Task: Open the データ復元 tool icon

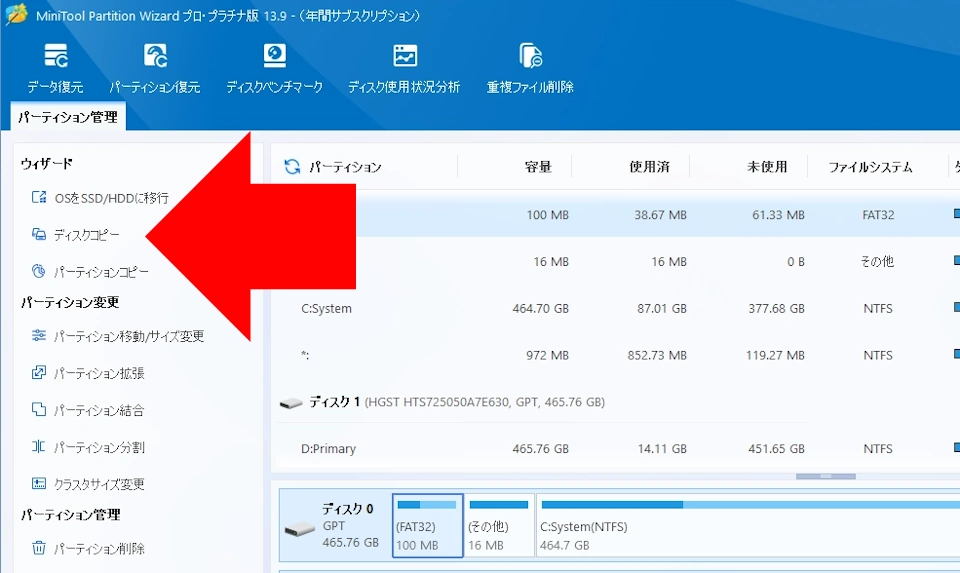Action: coord(56,56)
